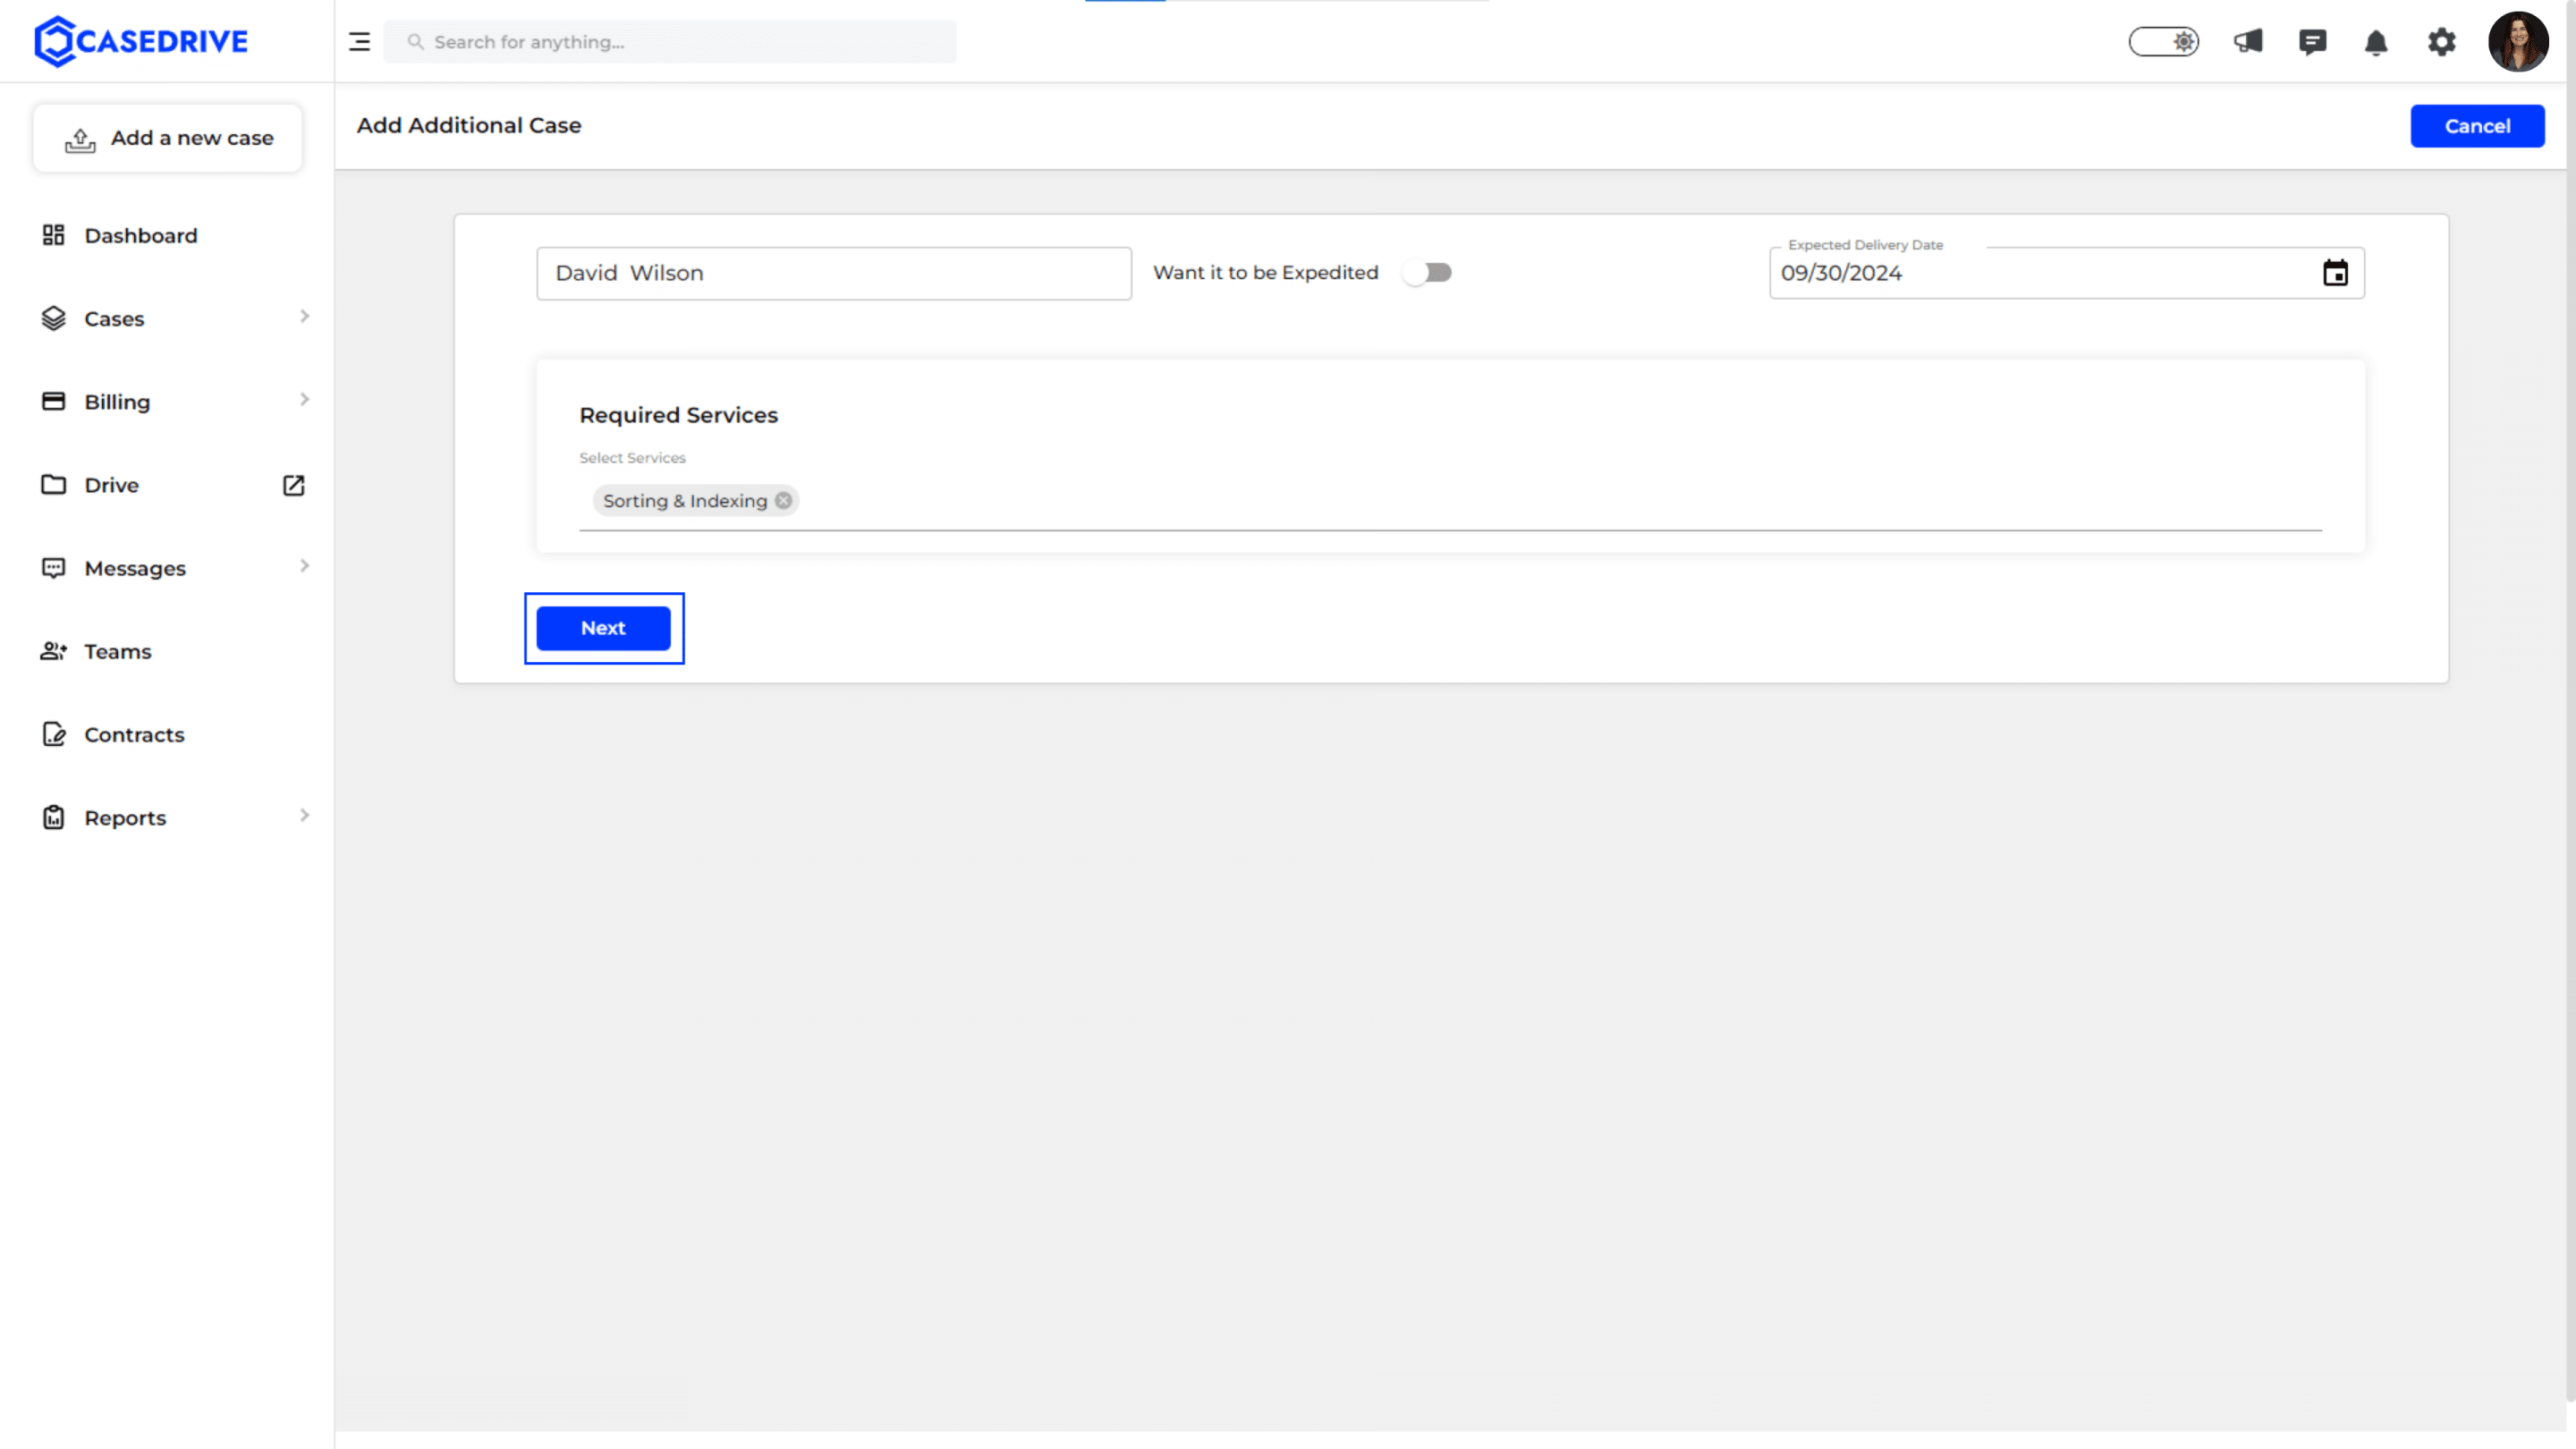Click the Sorting & Indexing chip label

685,501
